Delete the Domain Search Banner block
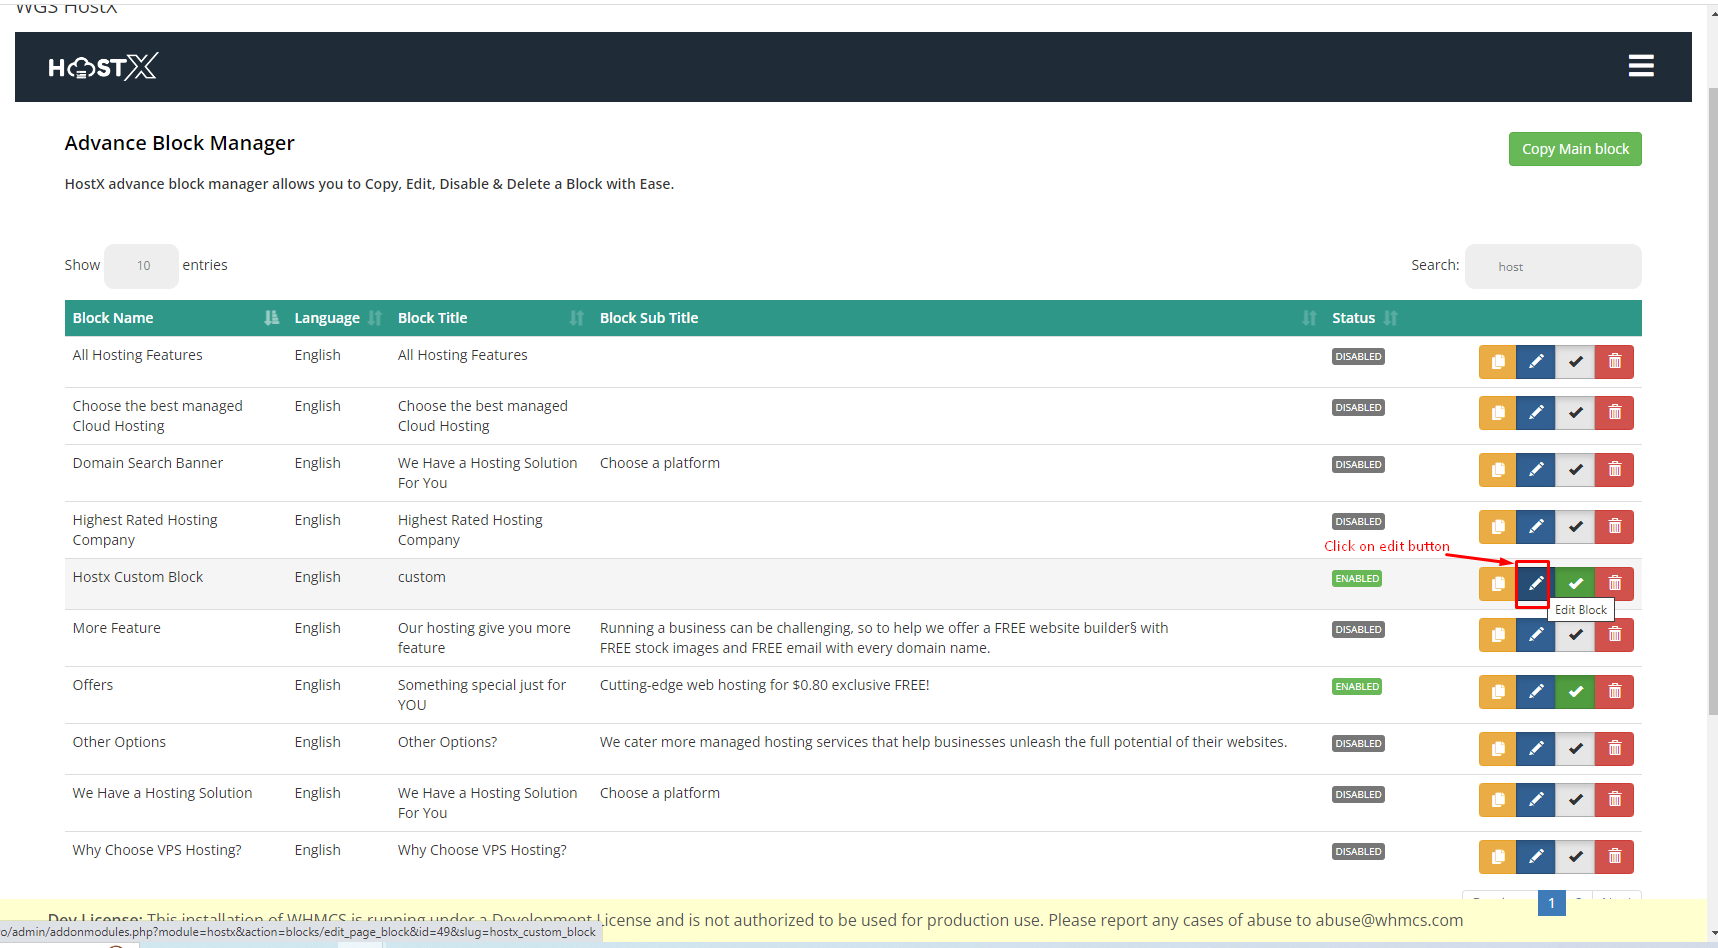Screen dimensions: 1718x948 (1614, 470)
